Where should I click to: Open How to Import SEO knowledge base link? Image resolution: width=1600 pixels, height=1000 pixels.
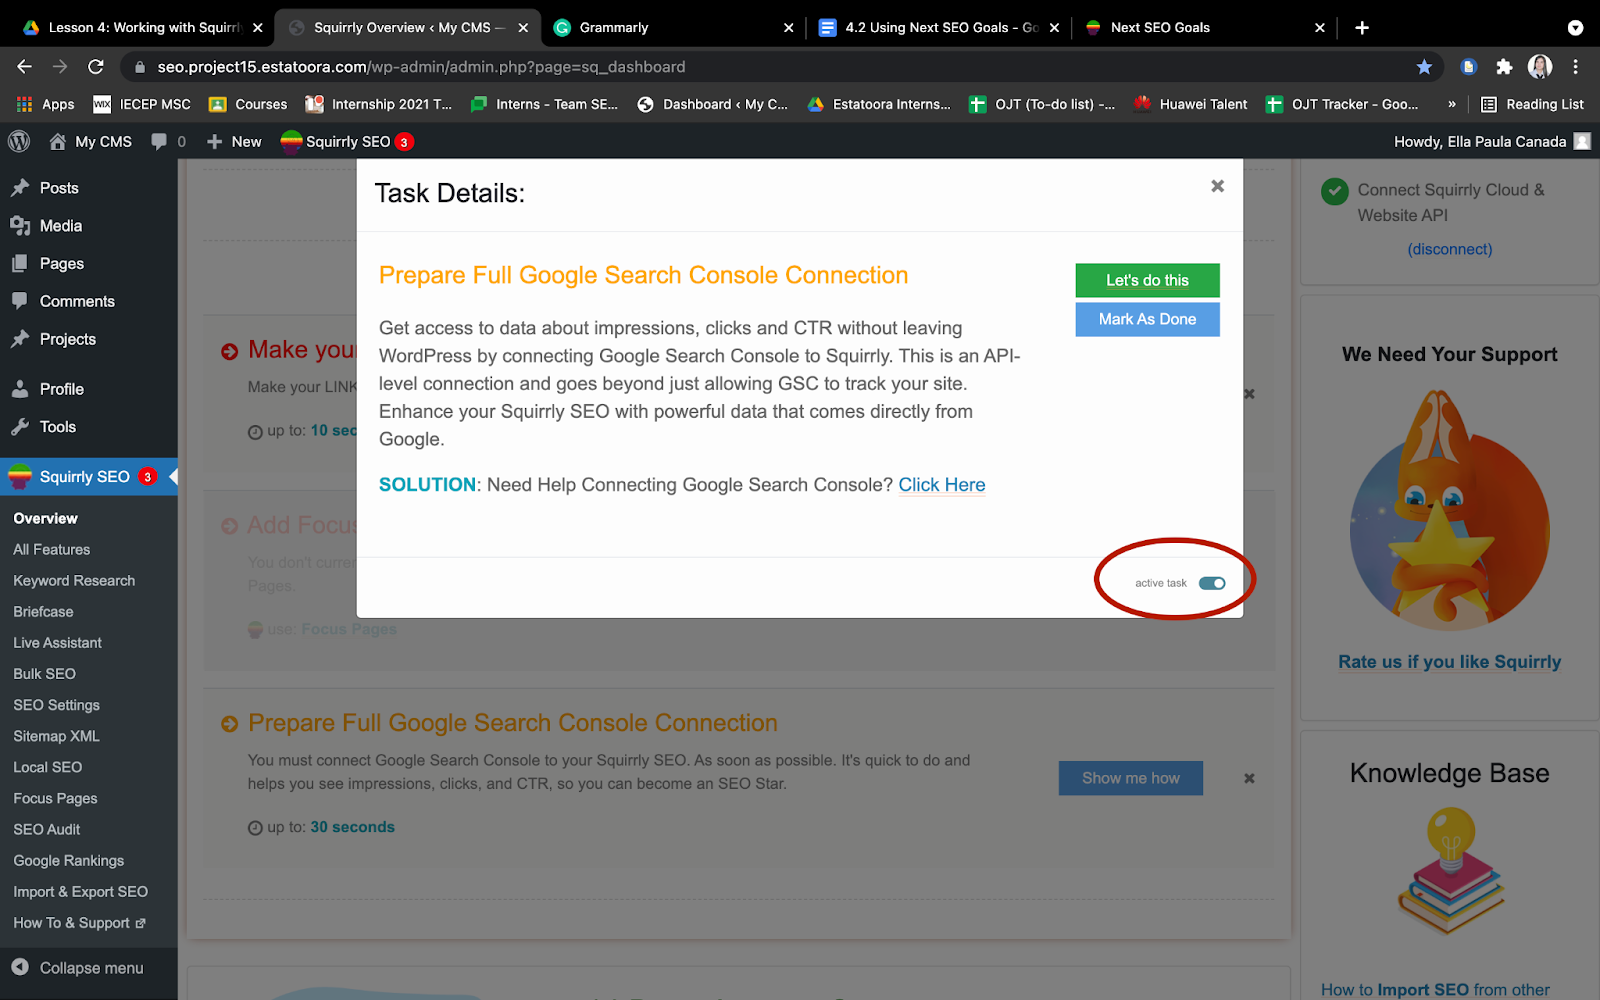(x=1435, y=989)
